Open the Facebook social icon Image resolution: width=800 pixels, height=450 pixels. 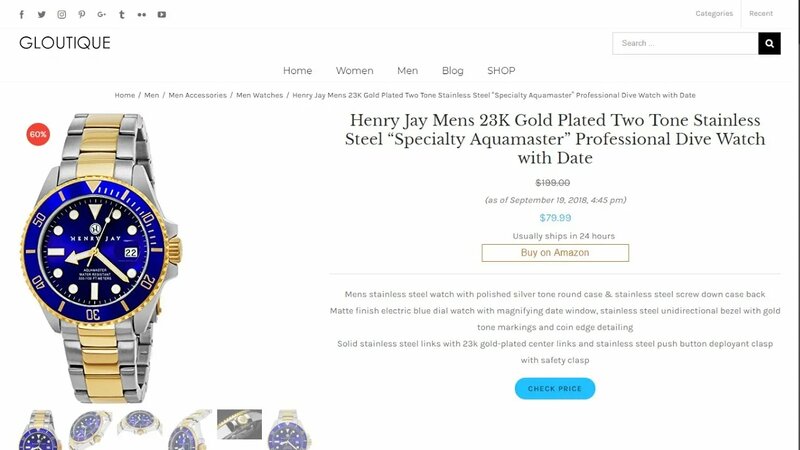point(21,14)
